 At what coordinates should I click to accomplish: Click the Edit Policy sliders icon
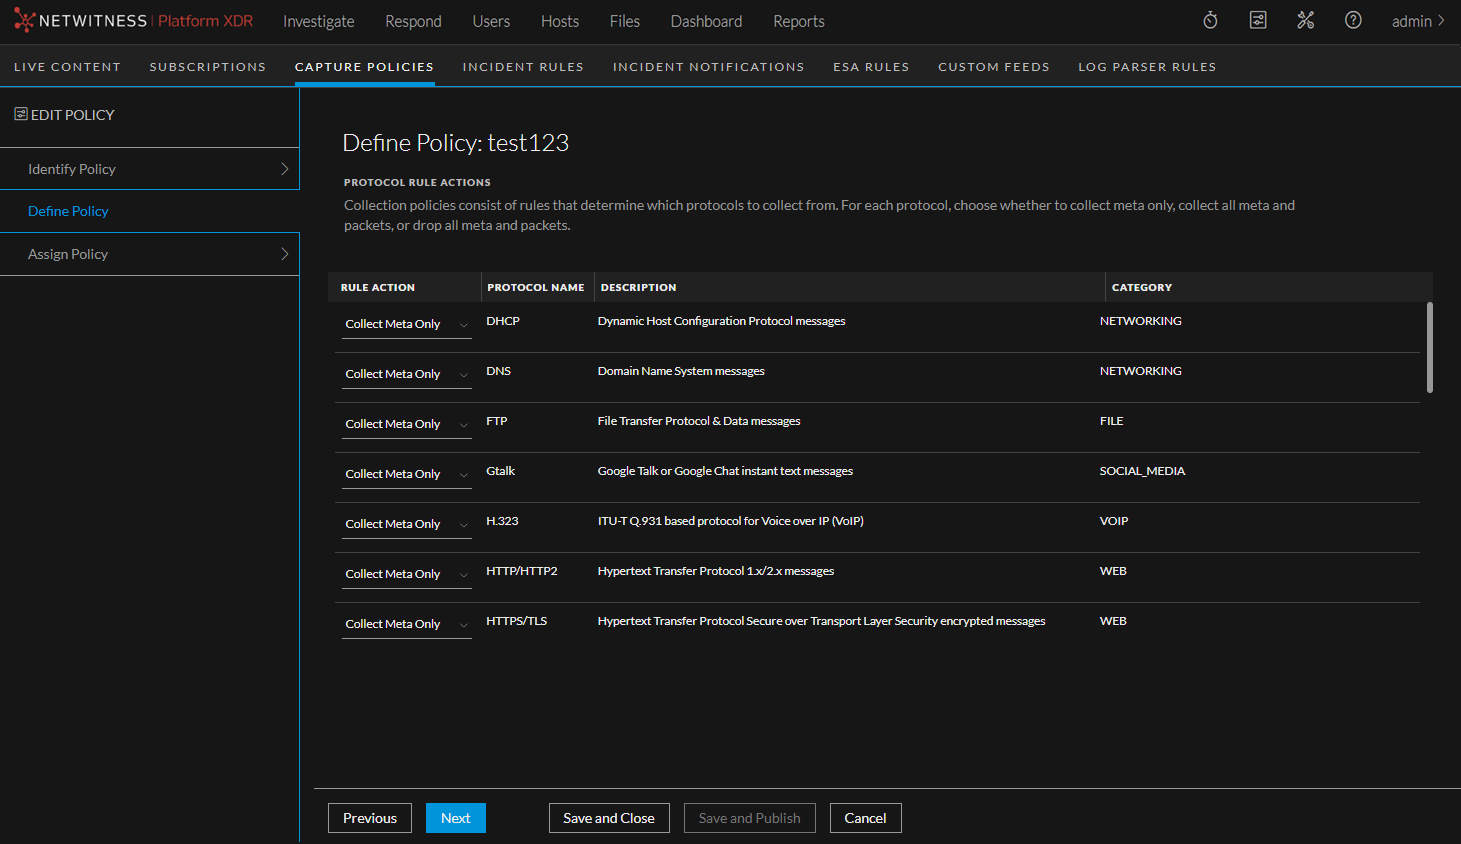click(20, 114)
